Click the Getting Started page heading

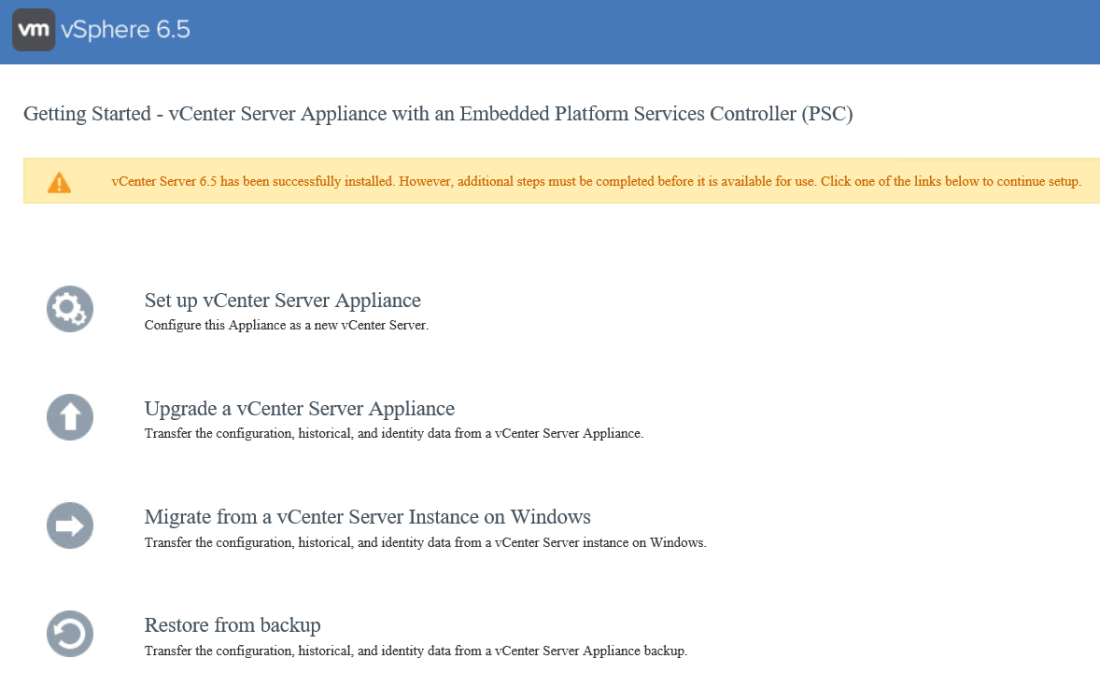437,113
